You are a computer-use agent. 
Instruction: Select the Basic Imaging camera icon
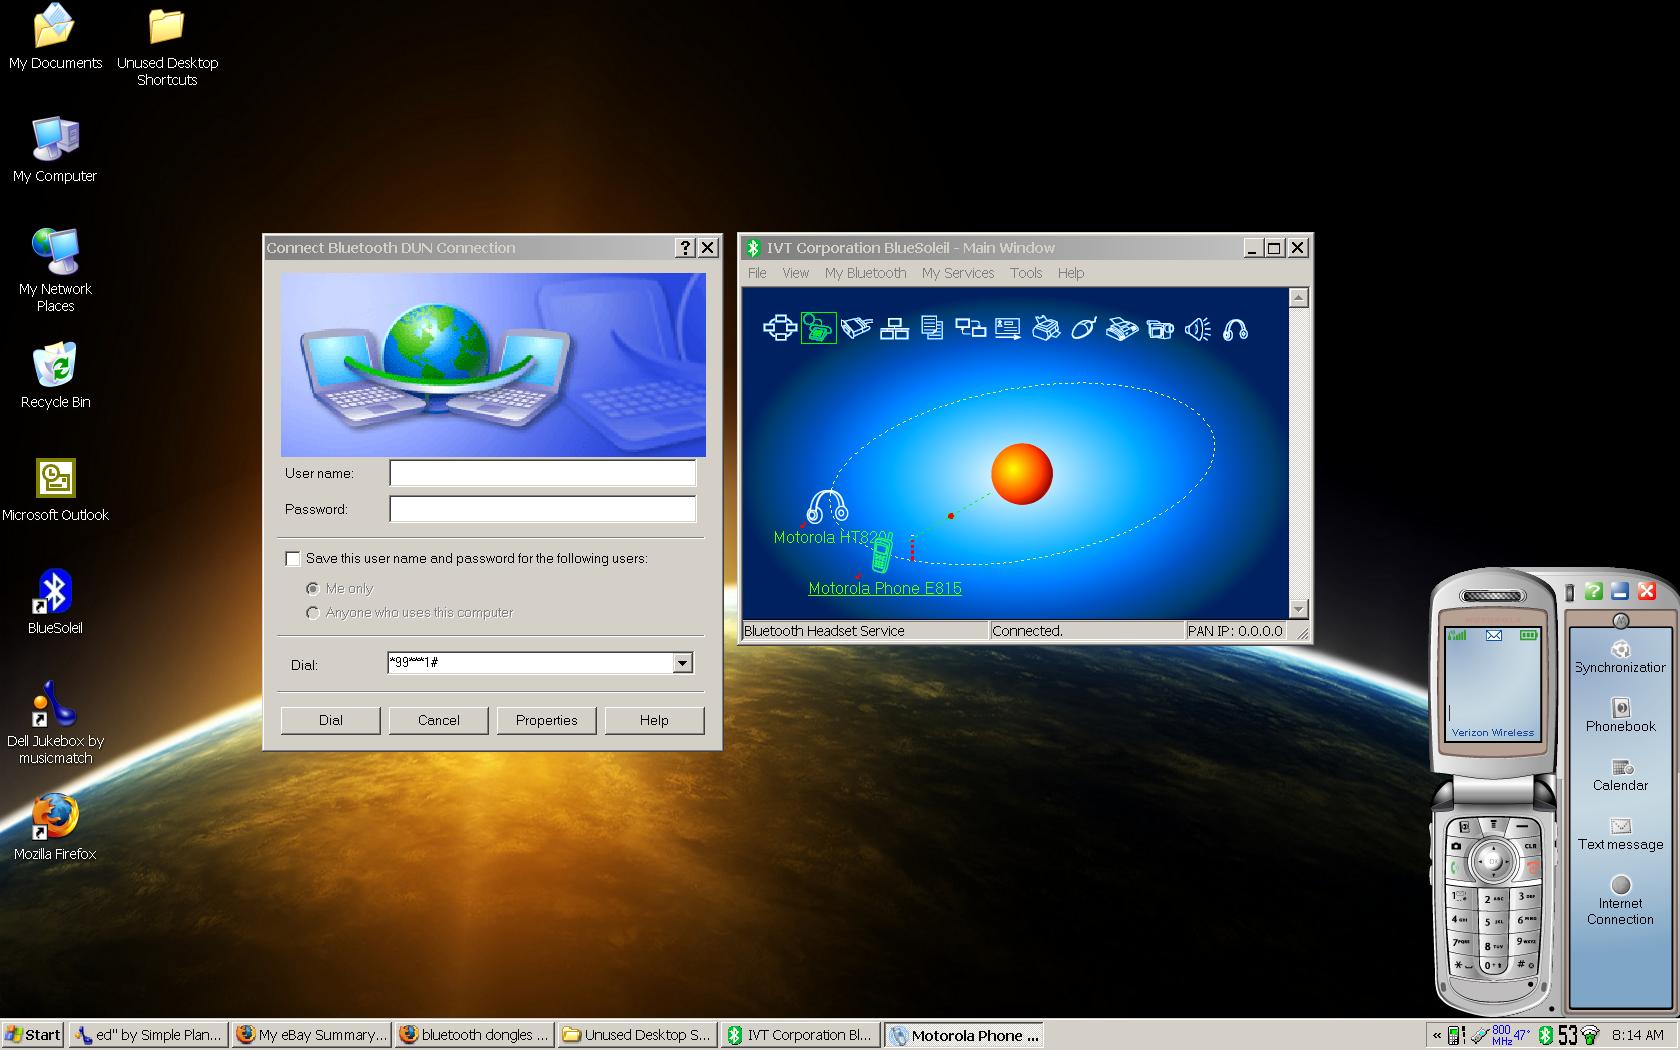(x=1160, y=328)
